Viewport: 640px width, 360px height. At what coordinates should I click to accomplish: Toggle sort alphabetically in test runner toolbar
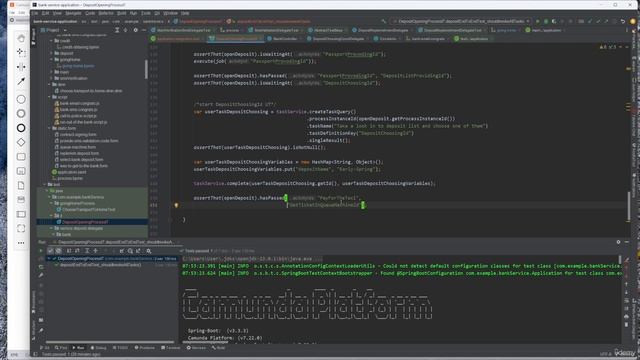point(69,251)
